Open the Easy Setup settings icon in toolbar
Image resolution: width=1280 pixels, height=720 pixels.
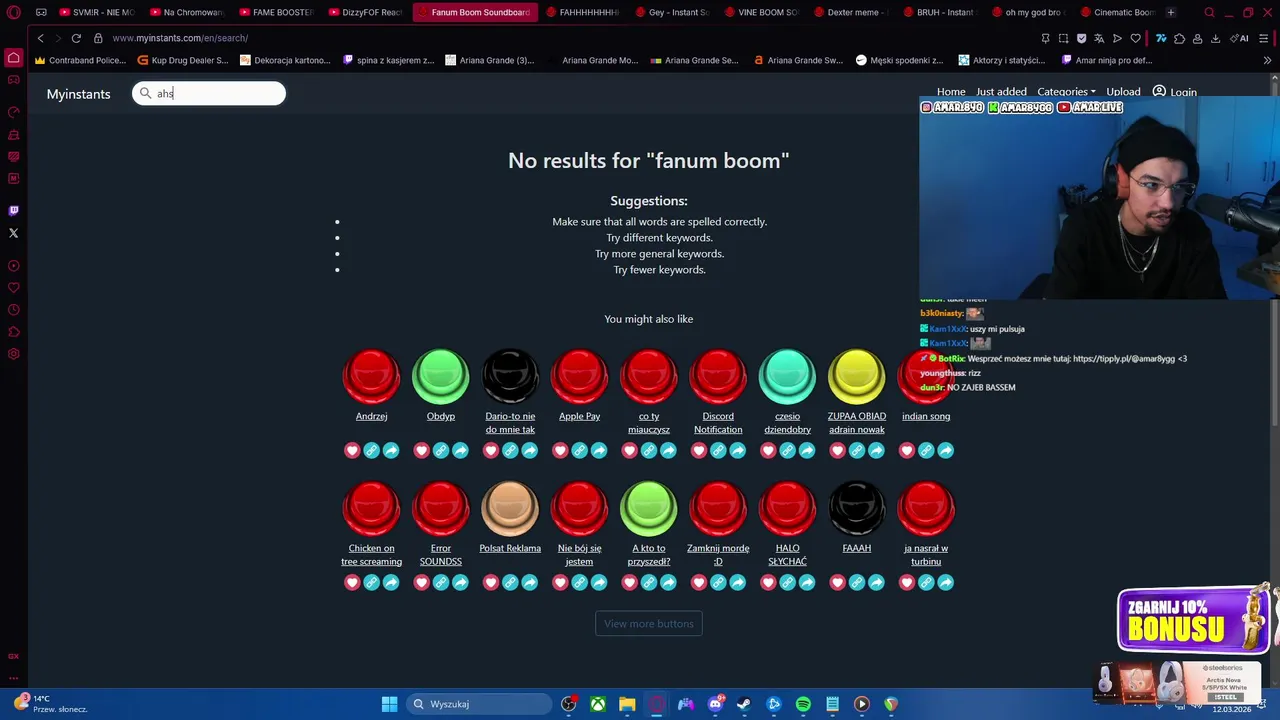click(x=1264, y=38)
